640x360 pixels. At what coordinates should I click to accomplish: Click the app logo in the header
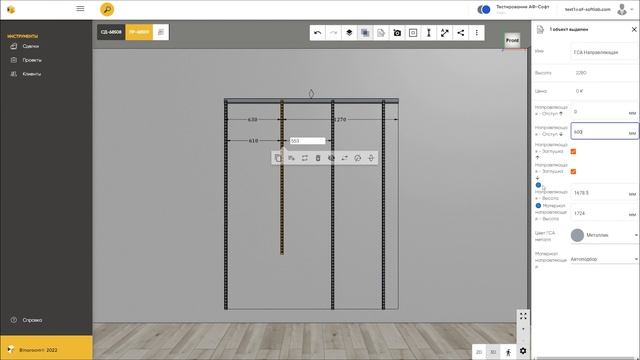pyautogui.click(x=11, y=9)
